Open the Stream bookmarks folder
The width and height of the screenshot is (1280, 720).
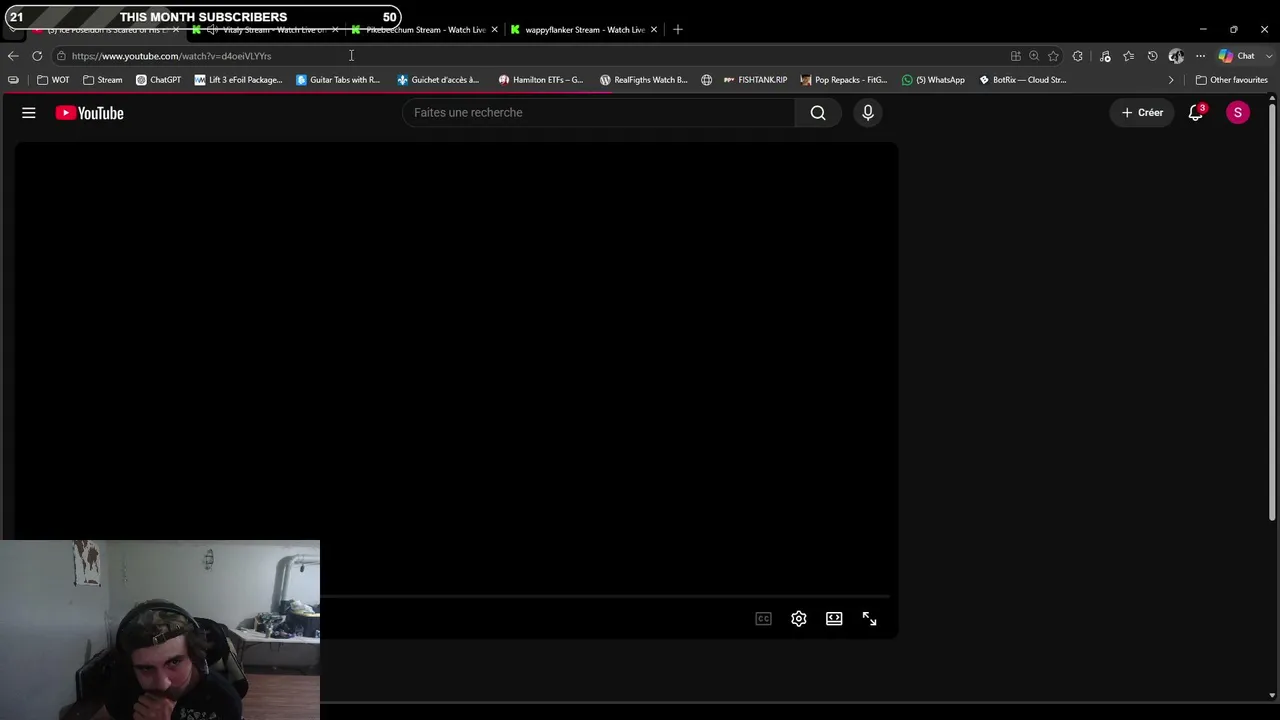pyautogui.click(x=103, y=80)
